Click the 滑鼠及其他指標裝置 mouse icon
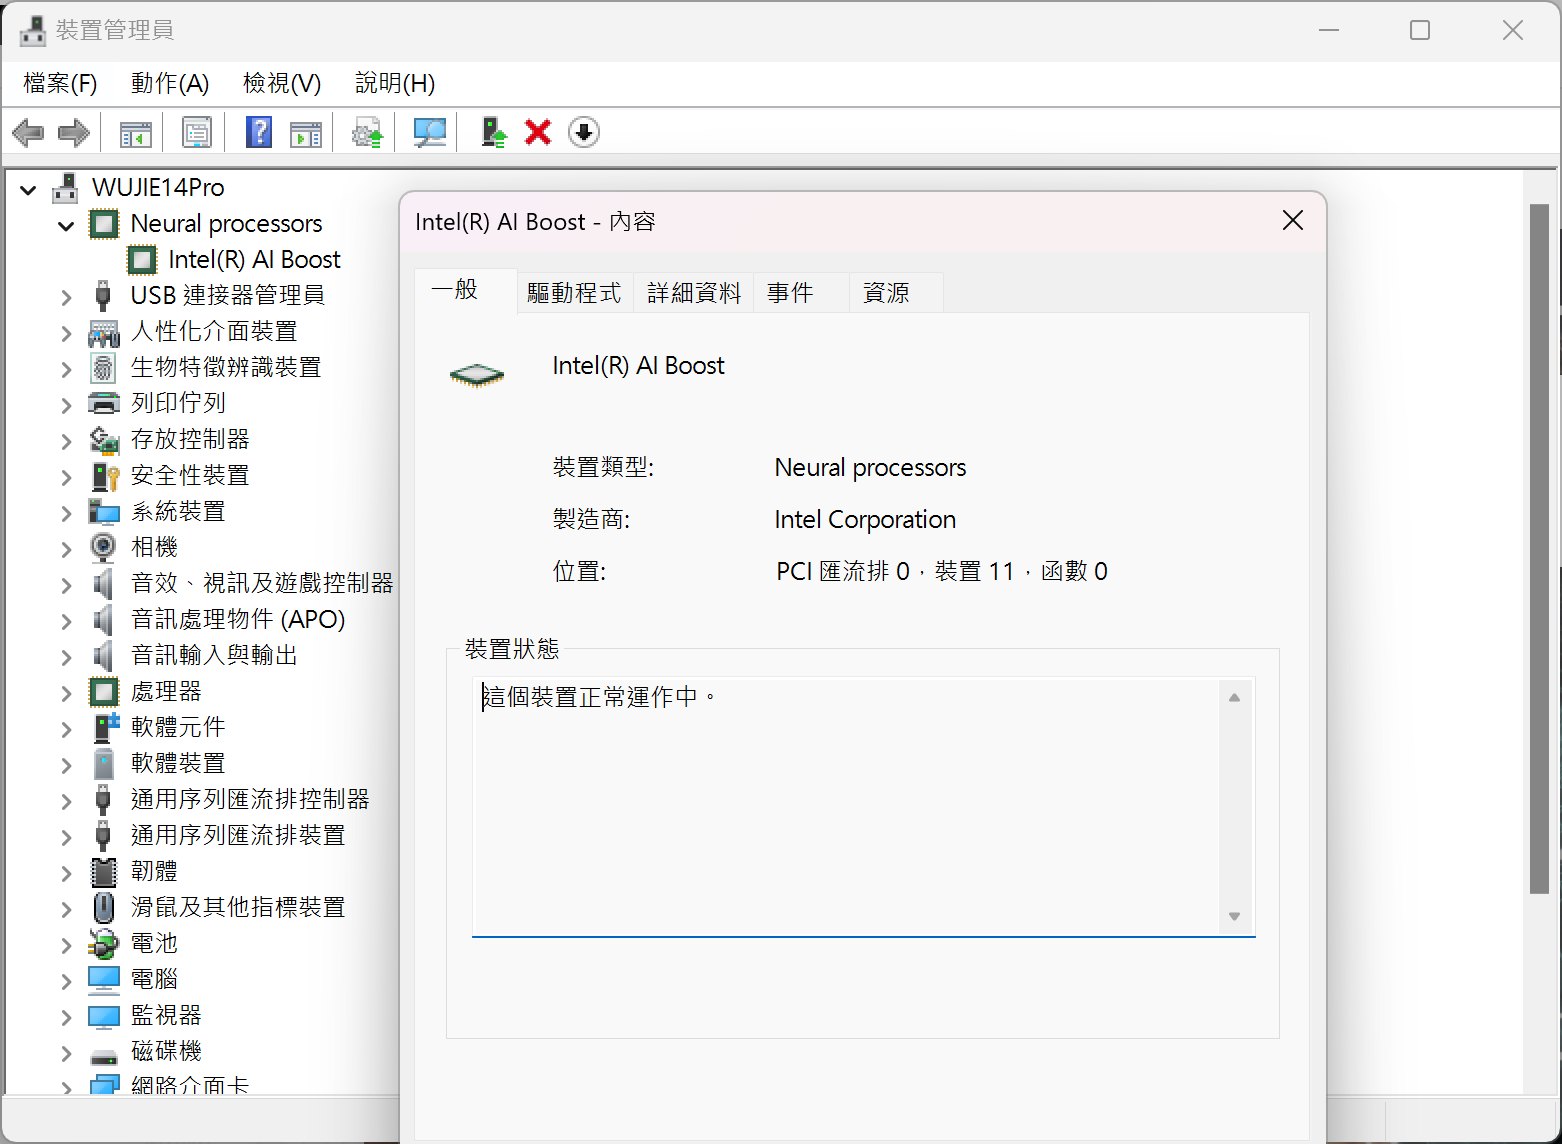Image resolution: width=1562 pixels, height=1144 pixels. pyautogui.click(x=103, y=908)
